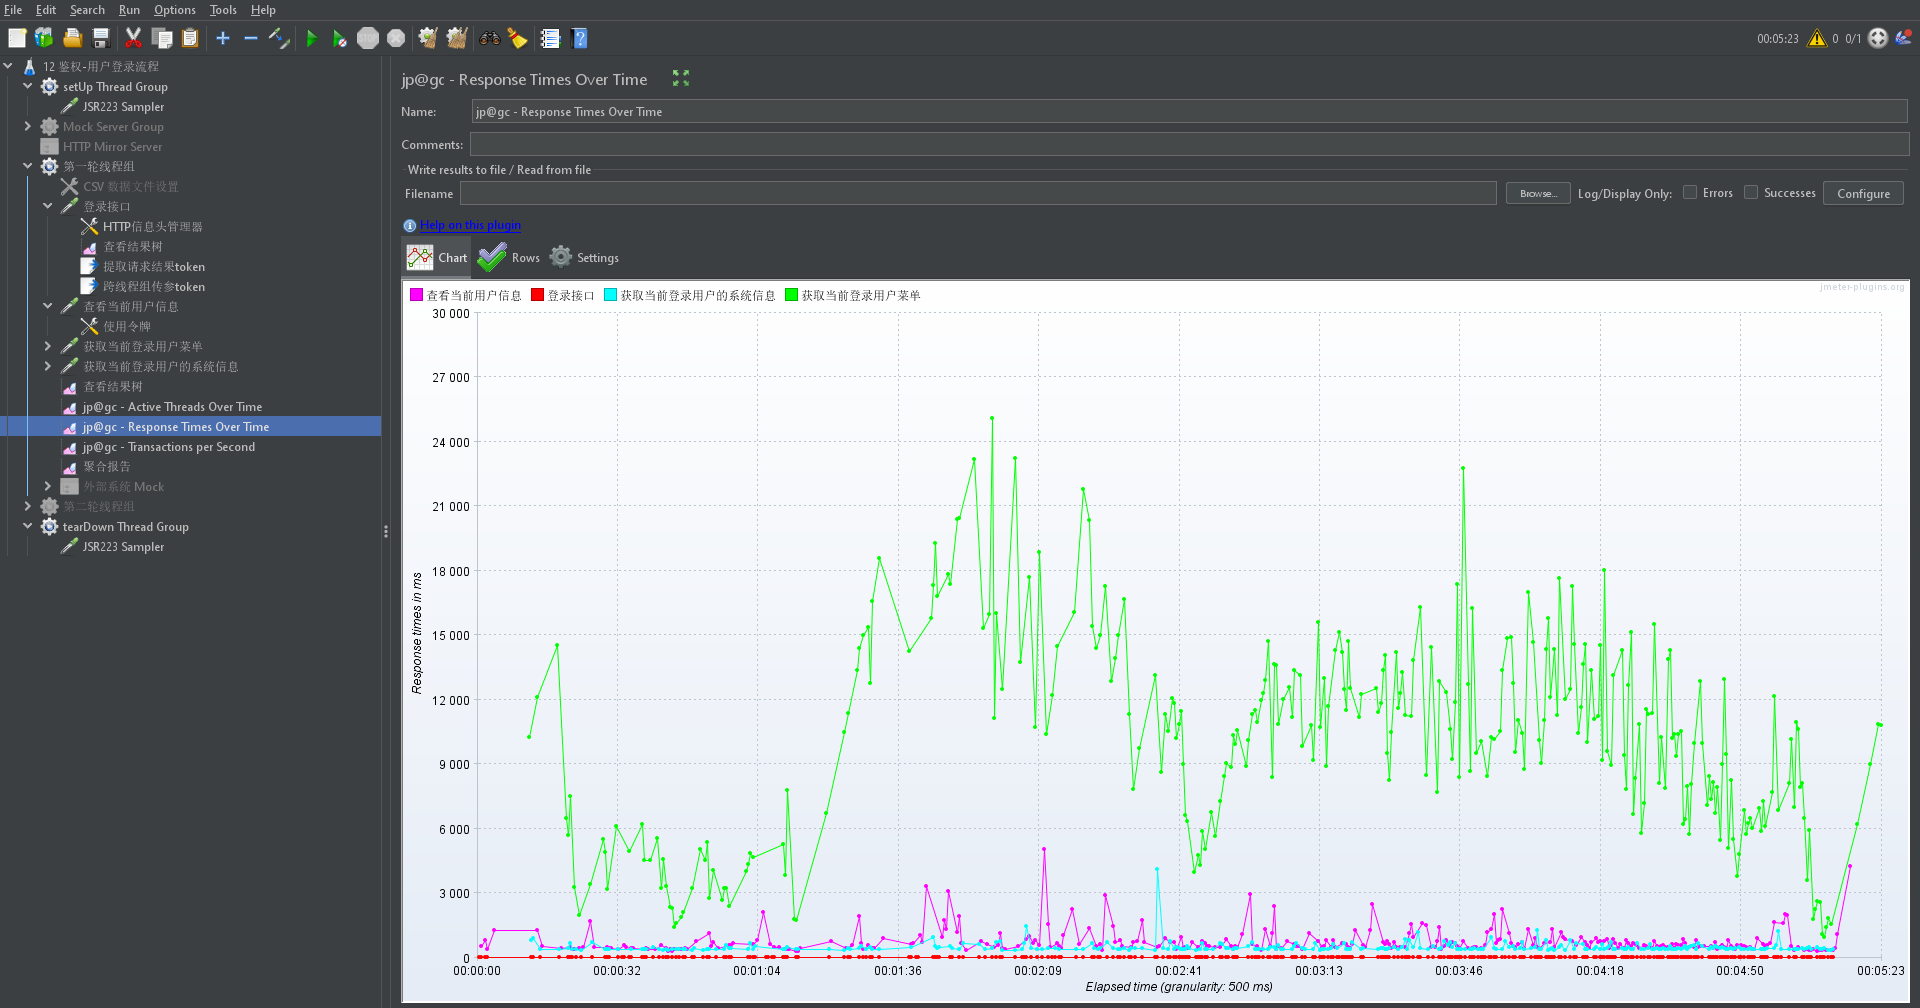
Task: Click the magenta 查看当前用户信息 legend swatch
Action: point(416,295)
